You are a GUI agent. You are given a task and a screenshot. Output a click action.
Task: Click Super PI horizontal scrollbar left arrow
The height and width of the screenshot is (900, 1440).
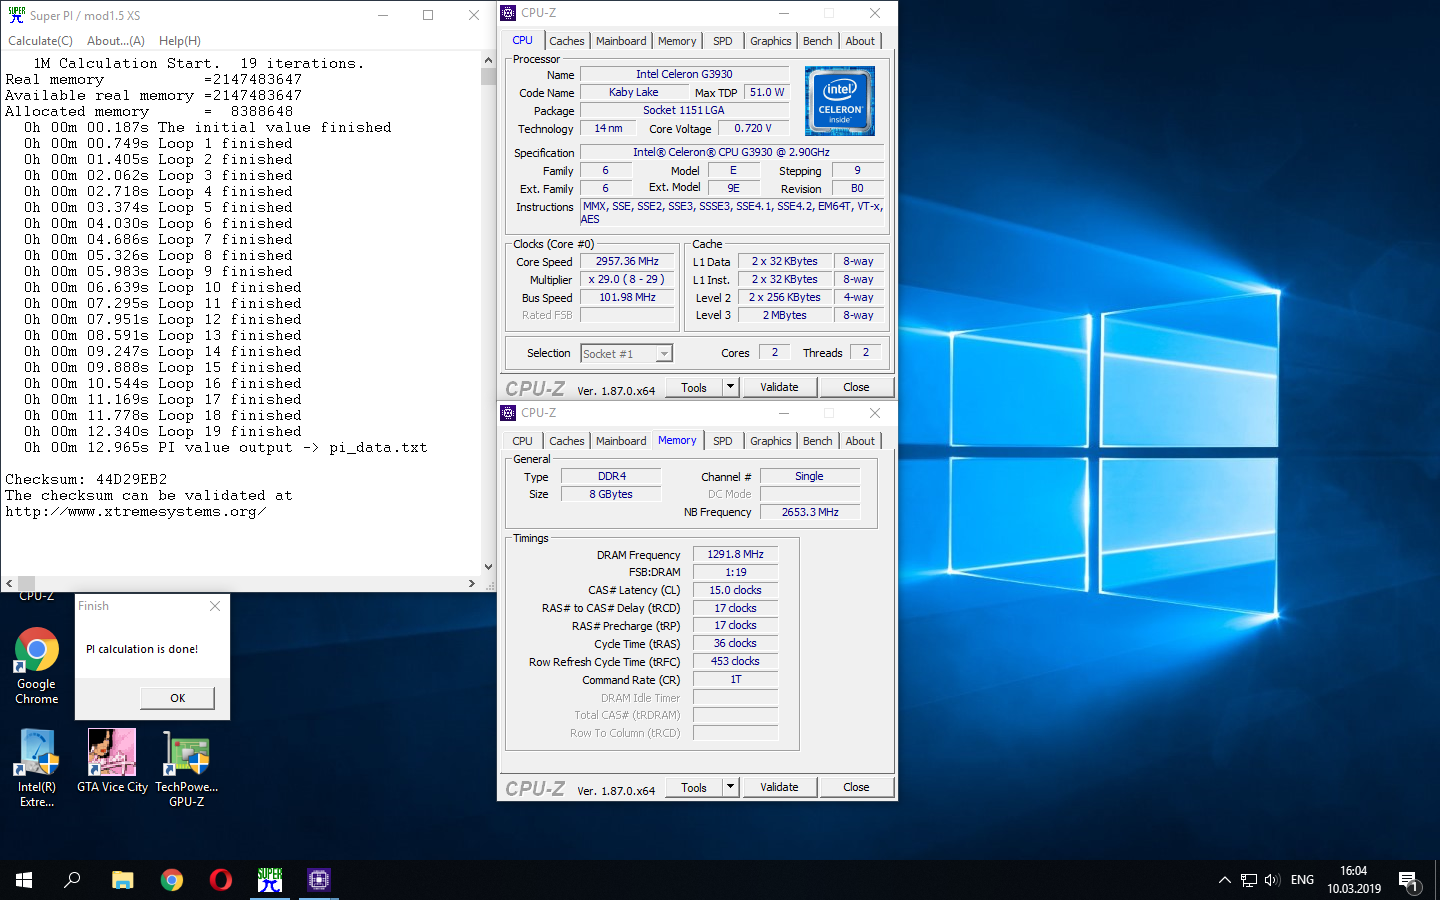9,583
